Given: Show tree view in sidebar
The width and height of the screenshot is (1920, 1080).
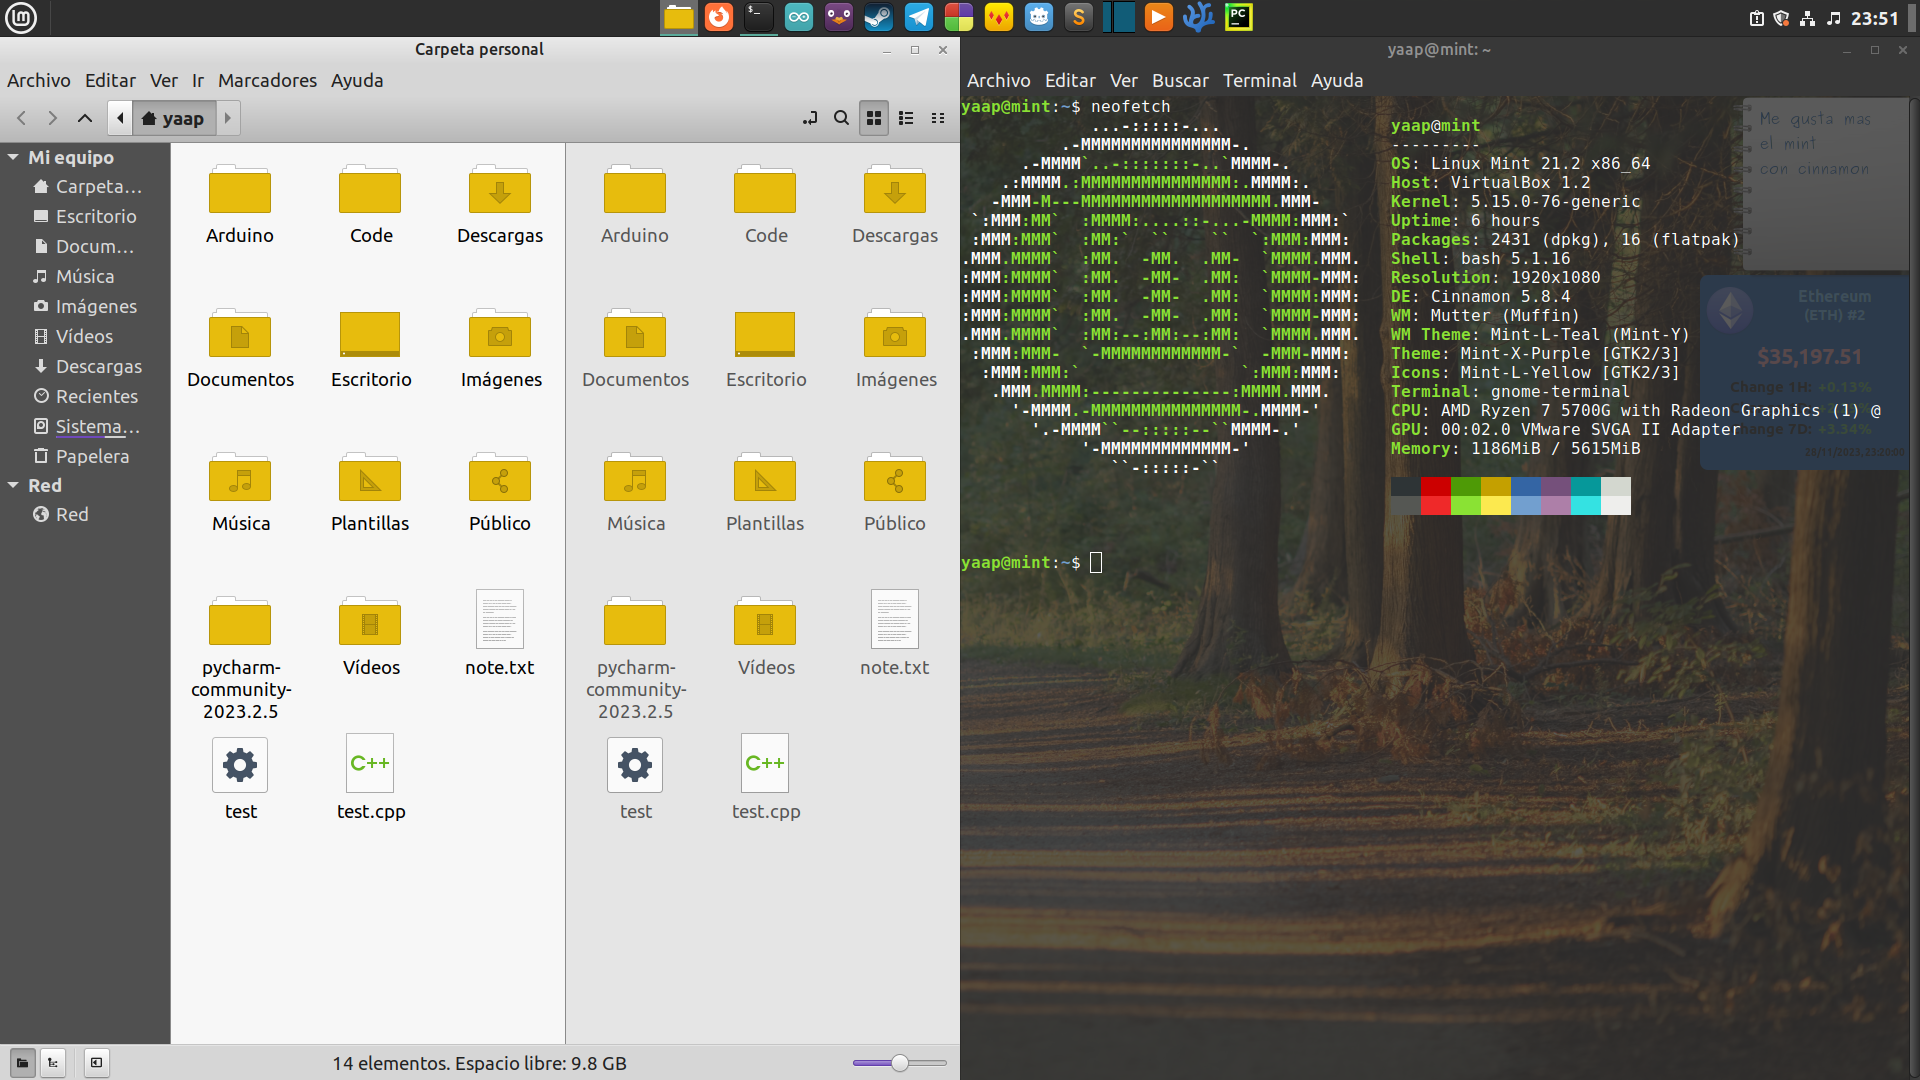Looking at the screenshot, I should 53,1063.
